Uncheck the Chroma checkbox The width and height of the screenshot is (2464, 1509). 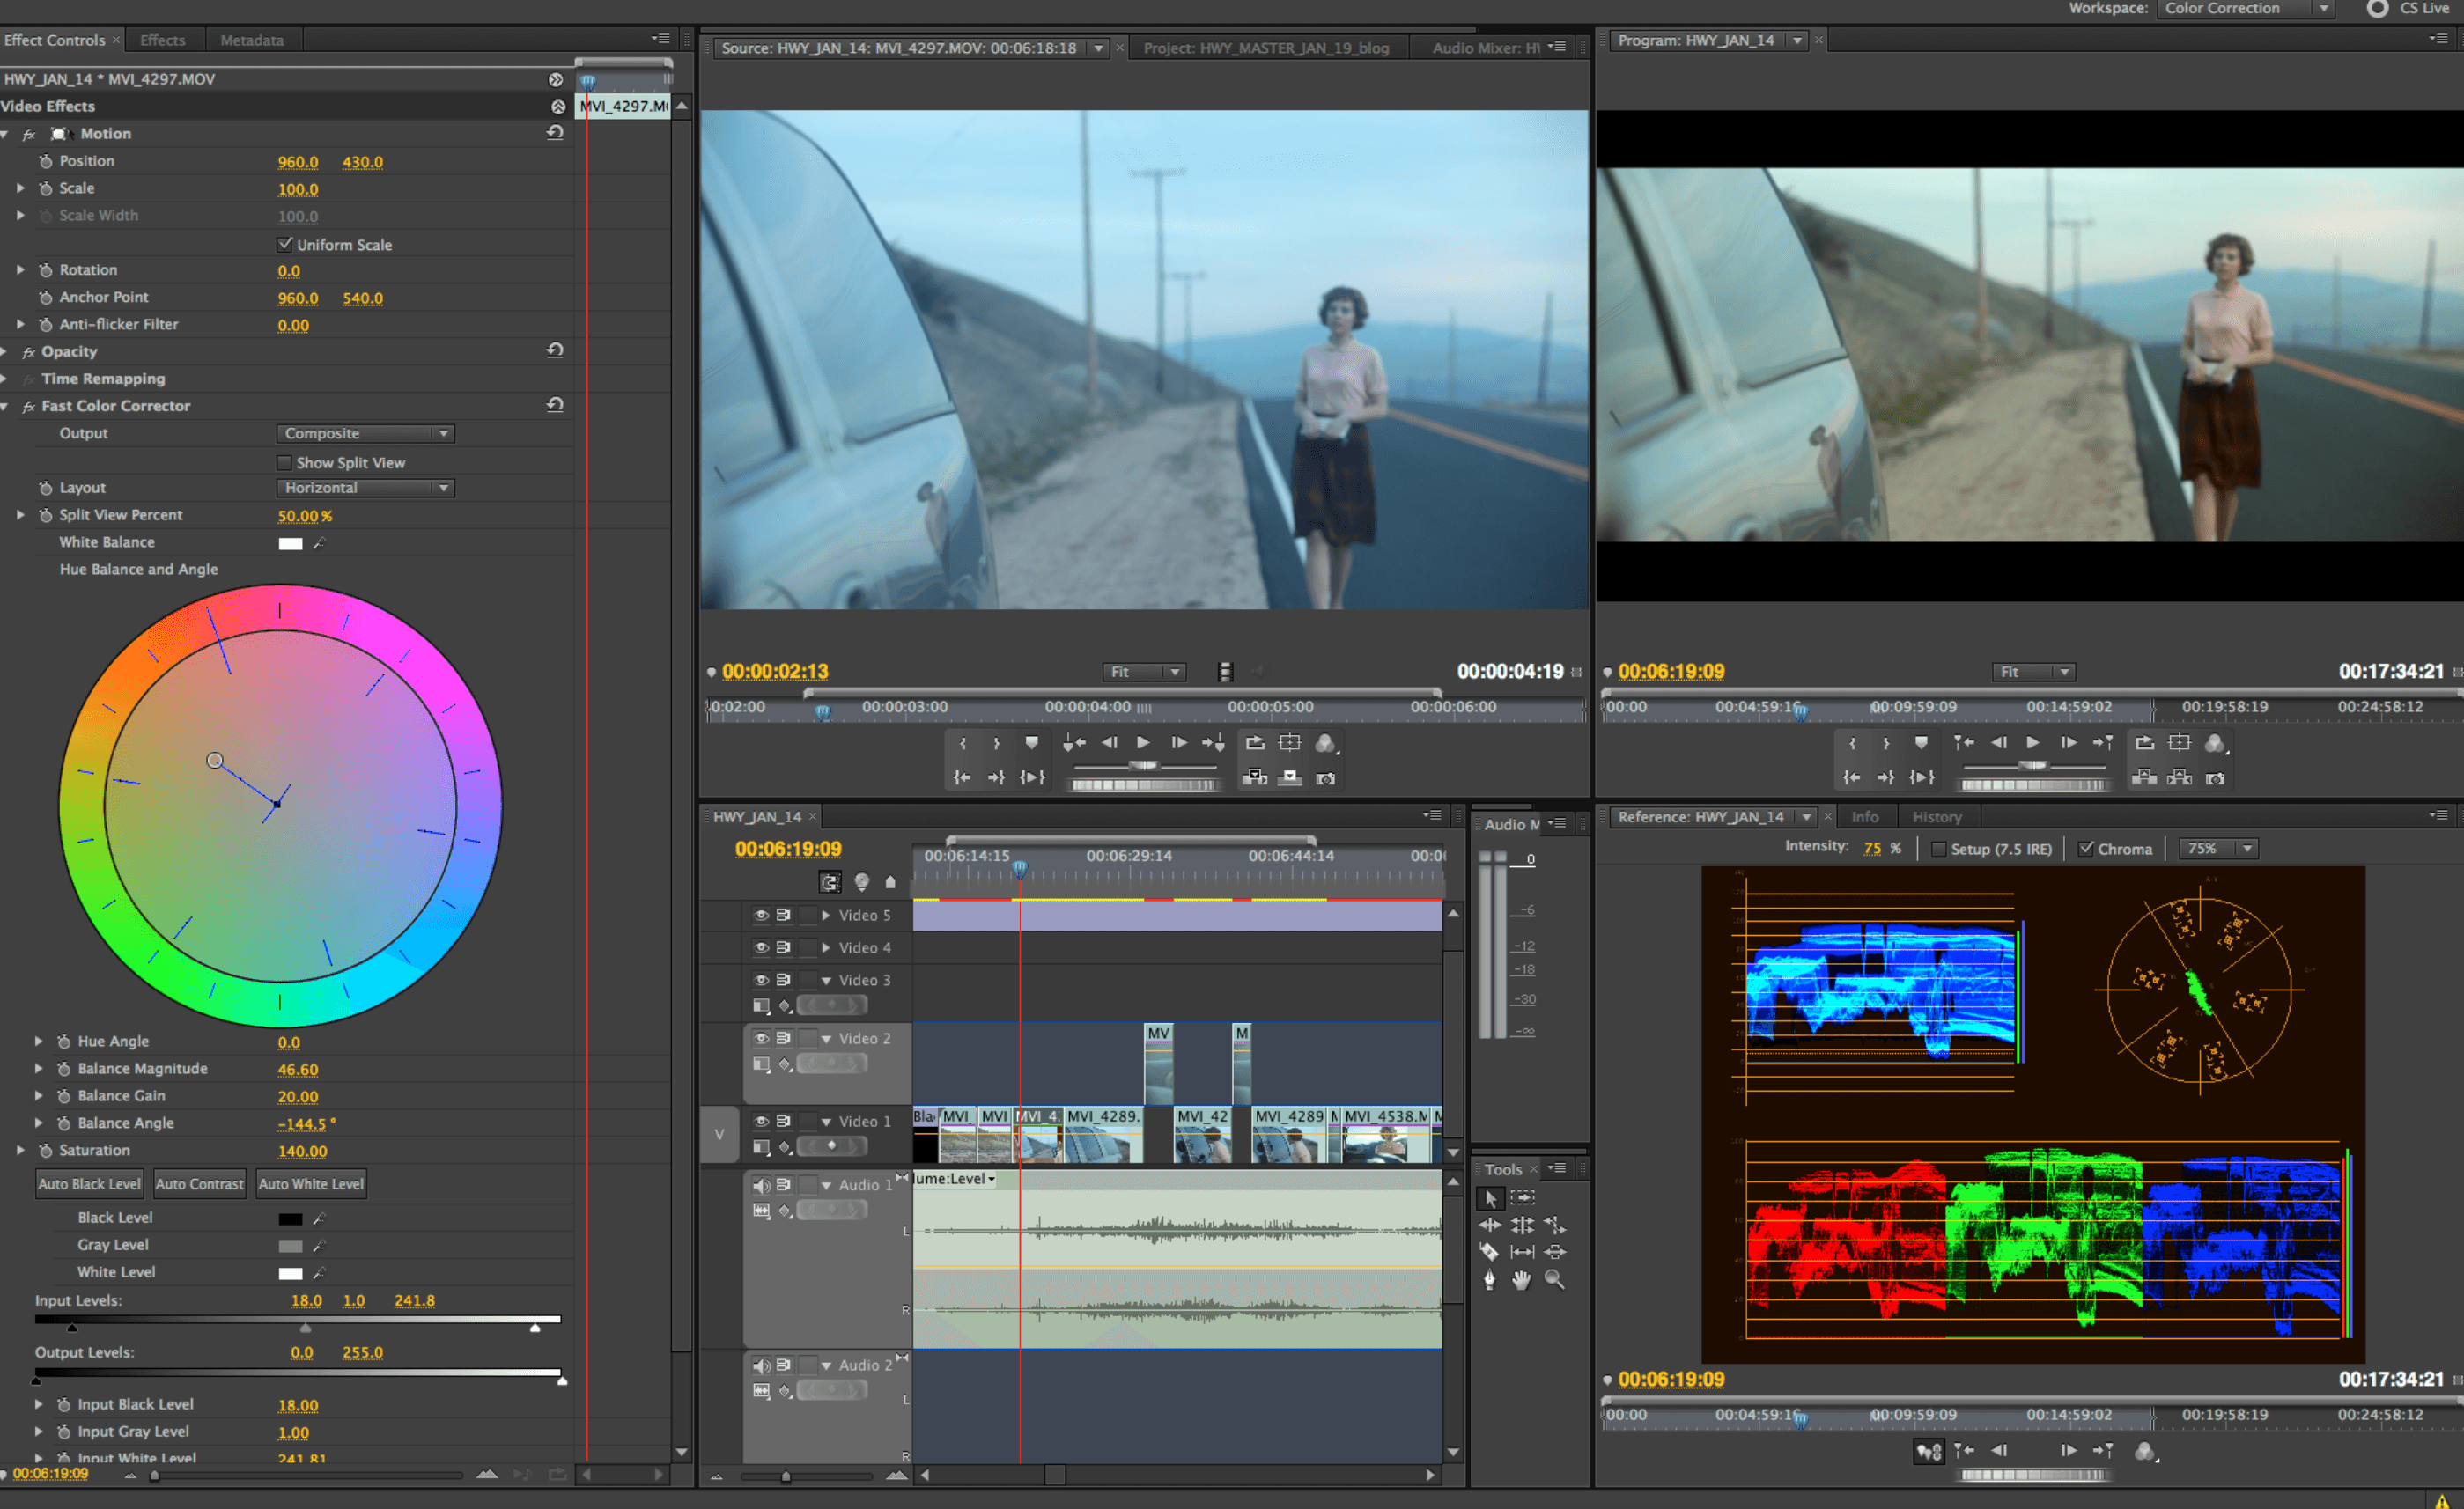(x=2087, y=849)
